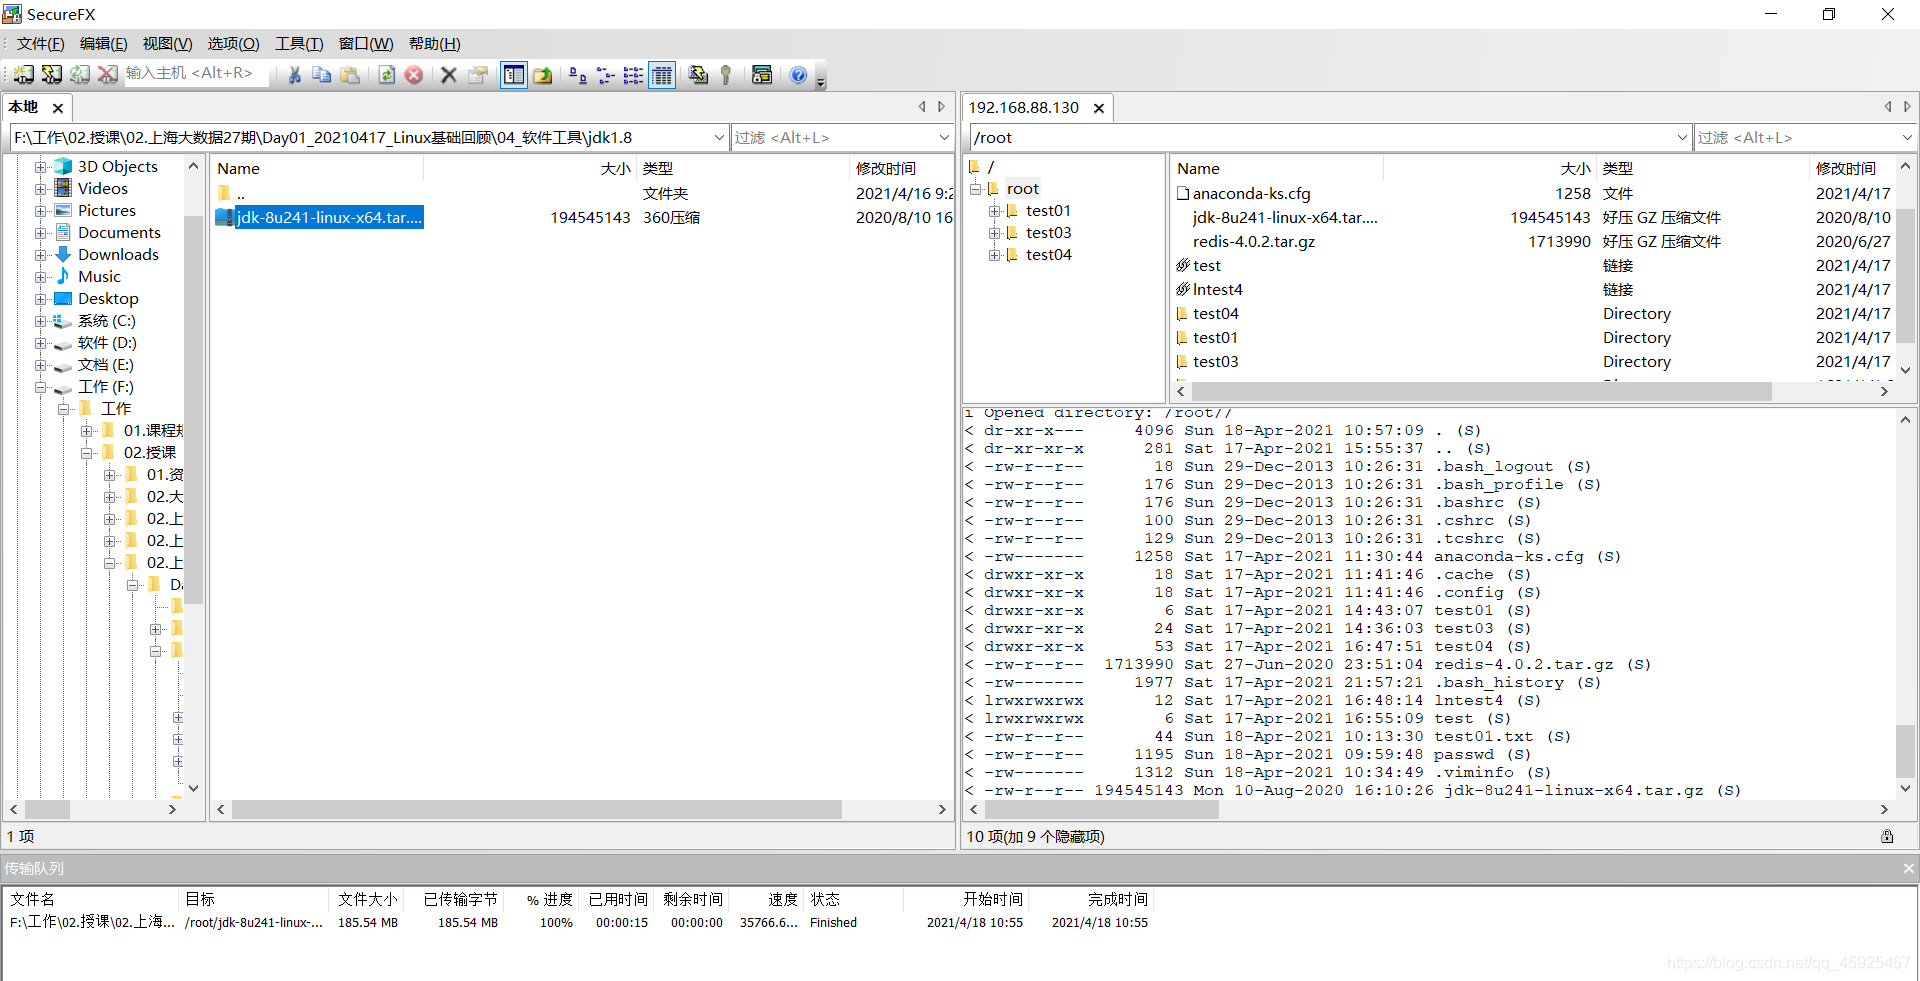Click the Paste clipboard icon
The image size is (1920, 981).
click(349, 75)
